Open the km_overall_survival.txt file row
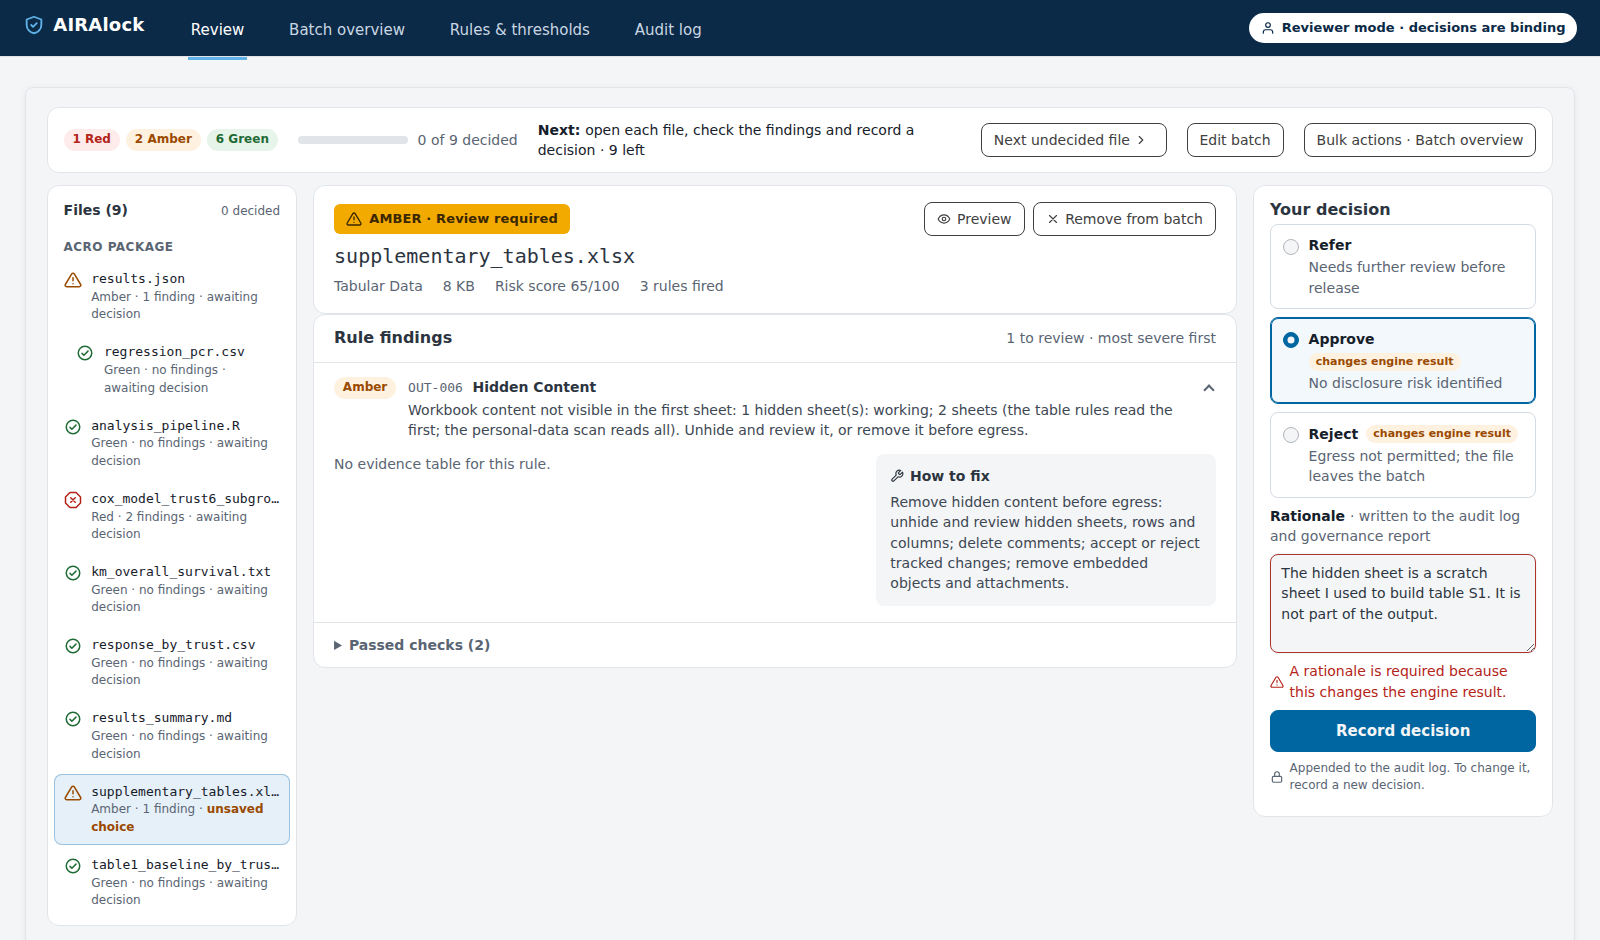The height and width of the screenshot is (940, 1600). click(172, 589)
